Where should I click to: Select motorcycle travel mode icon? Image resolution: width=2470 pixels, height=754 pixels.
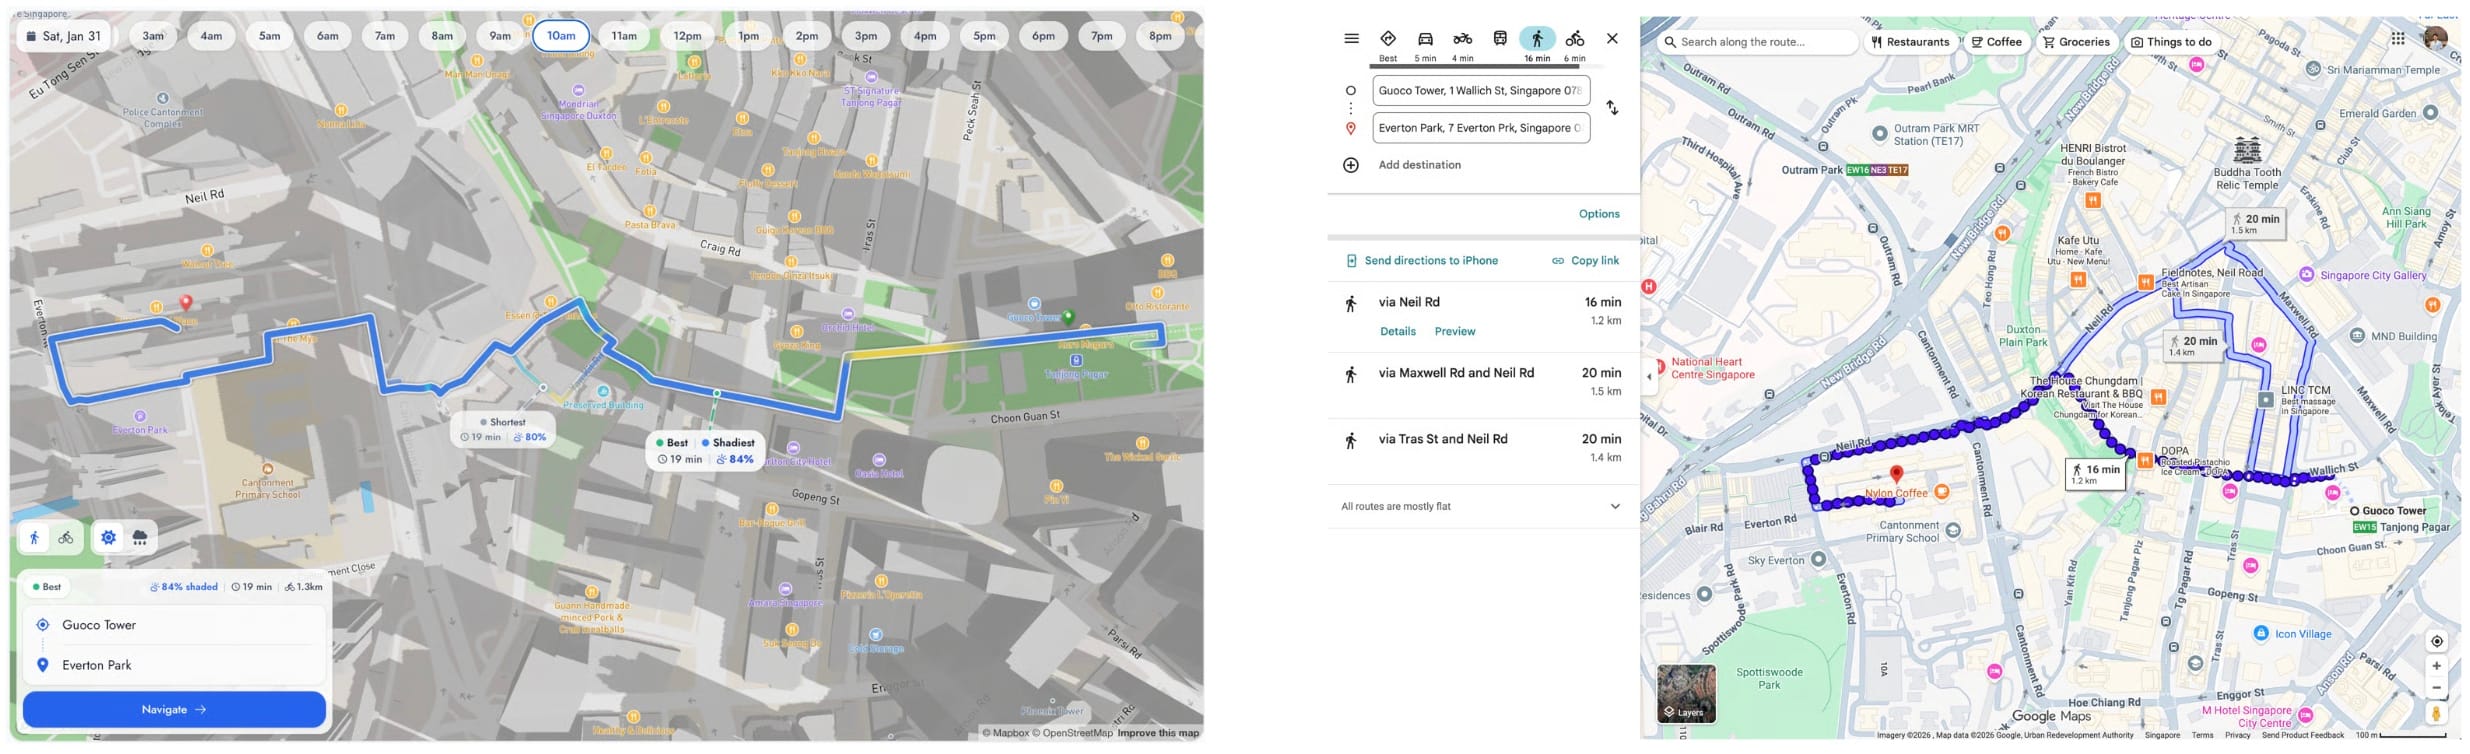click(x=1462, y=39)
